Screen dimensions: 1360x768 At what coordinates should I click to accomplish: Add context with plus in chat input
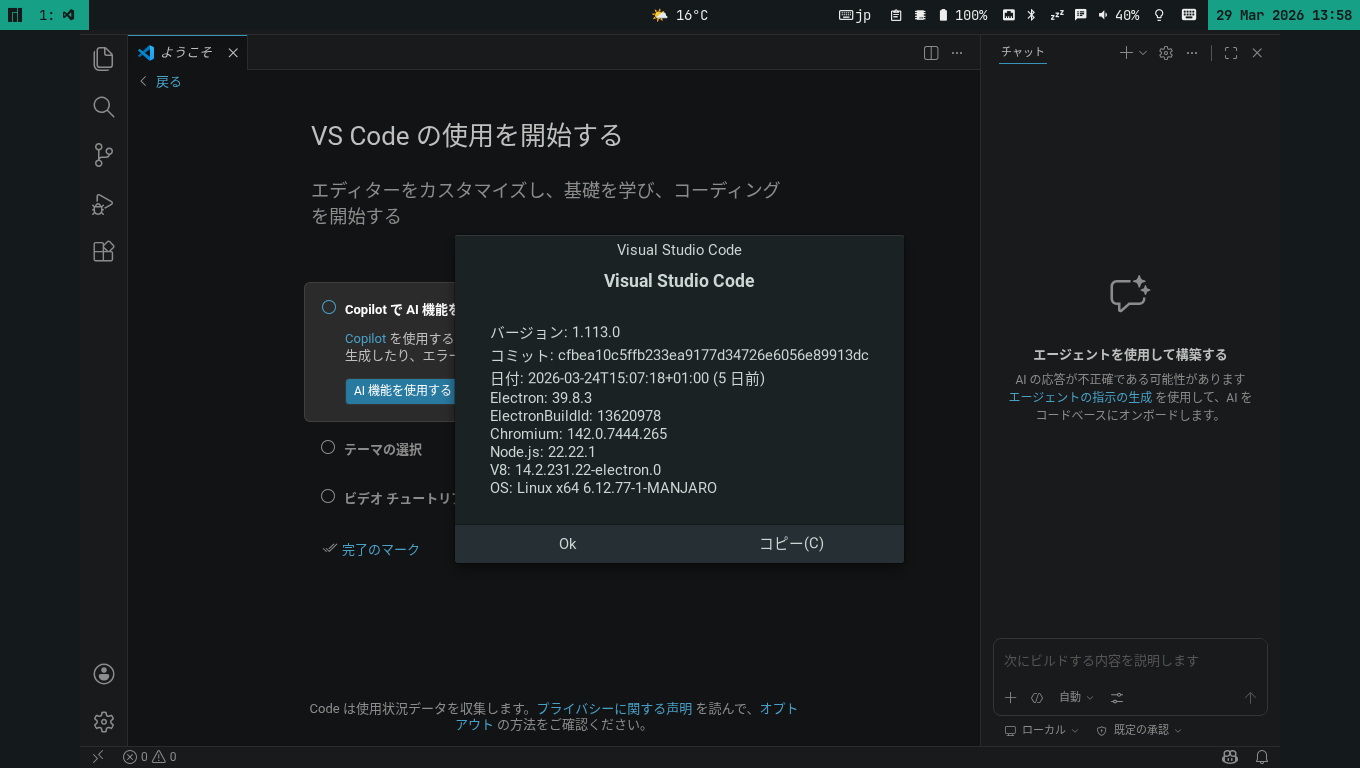click(1010, 698)
